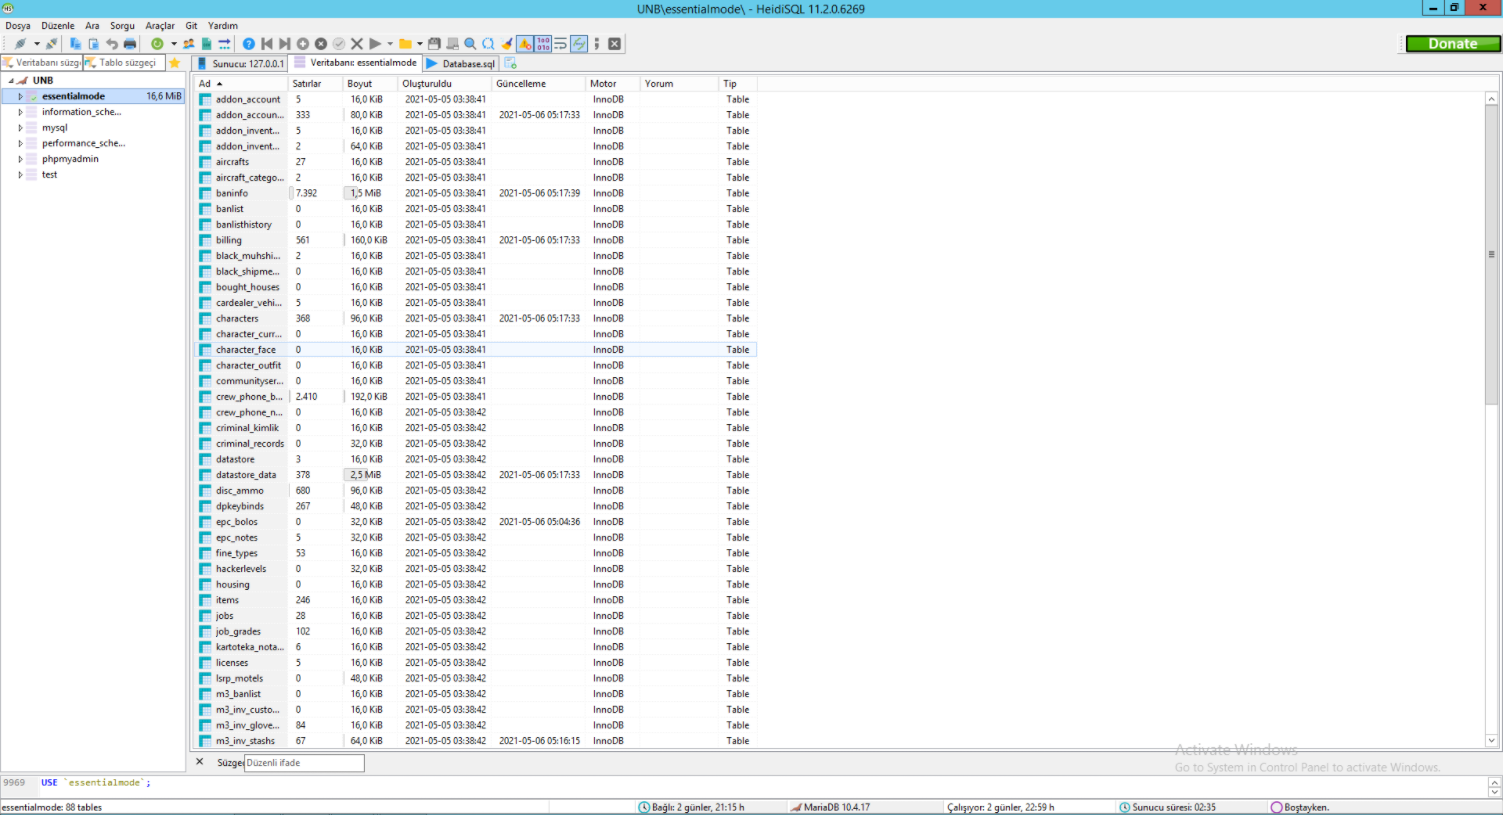Sort tables by Güncelleme column header
Viewport: 1503px width, 815px height.
(x=539, y=84)
